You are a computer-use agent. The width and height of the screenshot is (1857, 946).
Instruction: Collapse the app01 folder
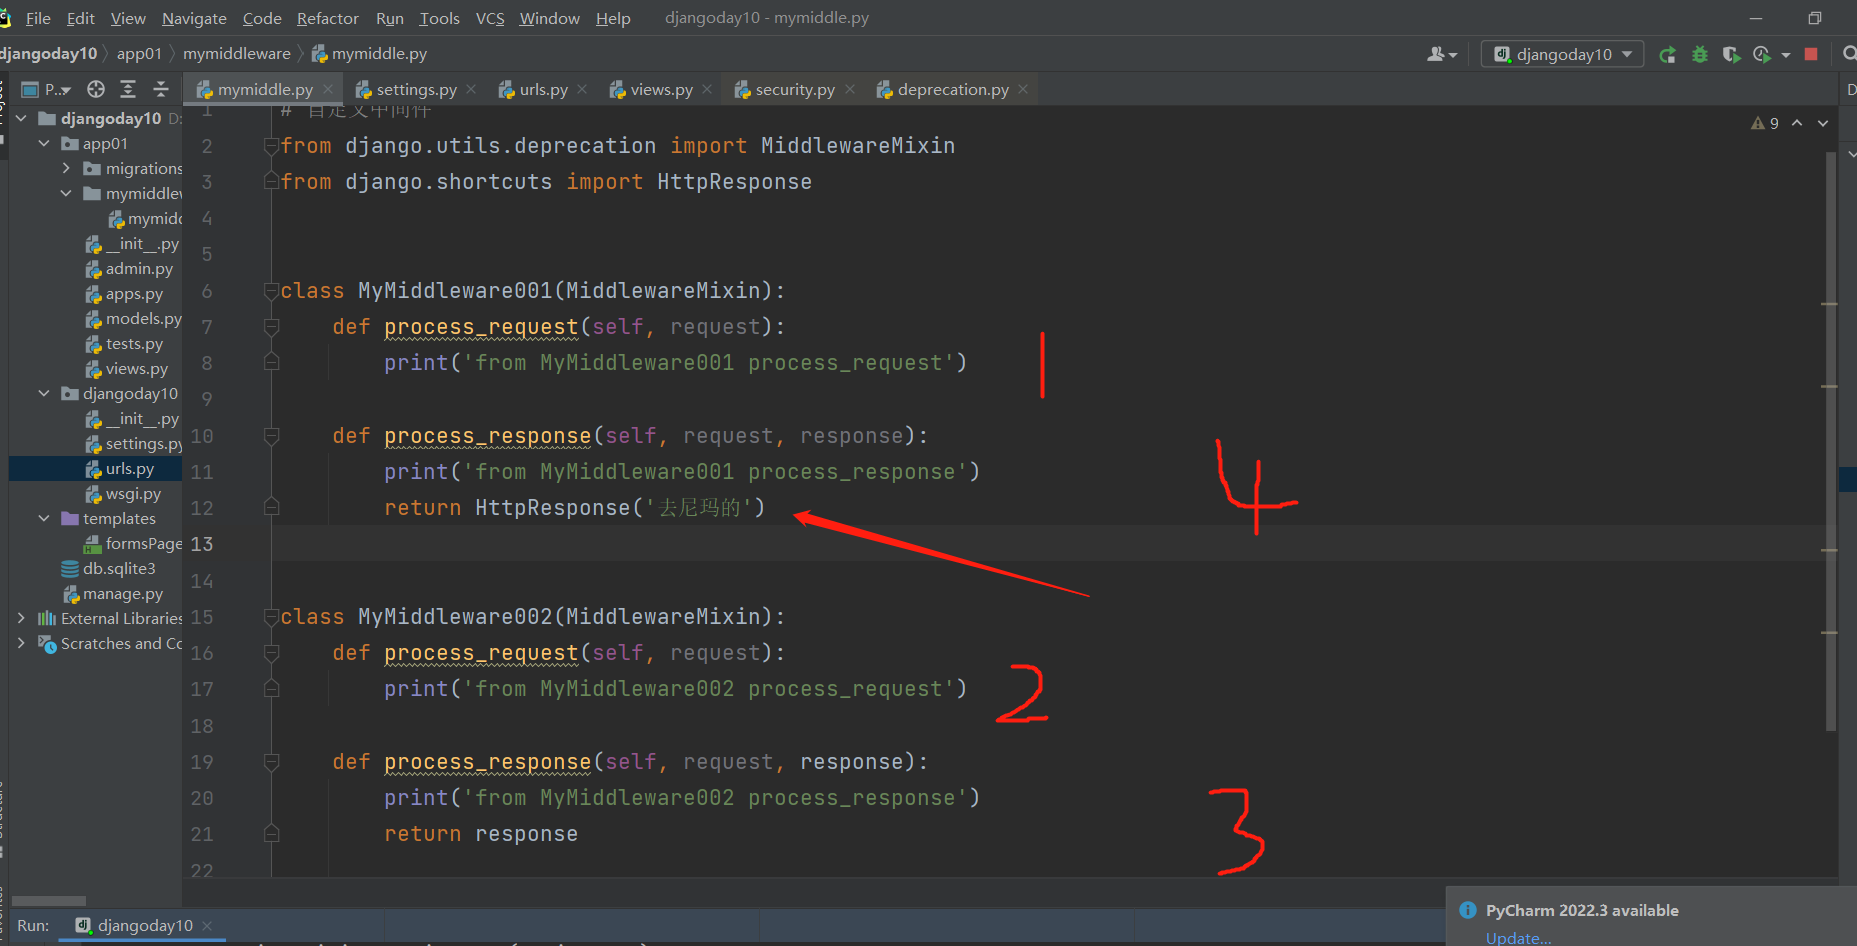click(44, 143)
